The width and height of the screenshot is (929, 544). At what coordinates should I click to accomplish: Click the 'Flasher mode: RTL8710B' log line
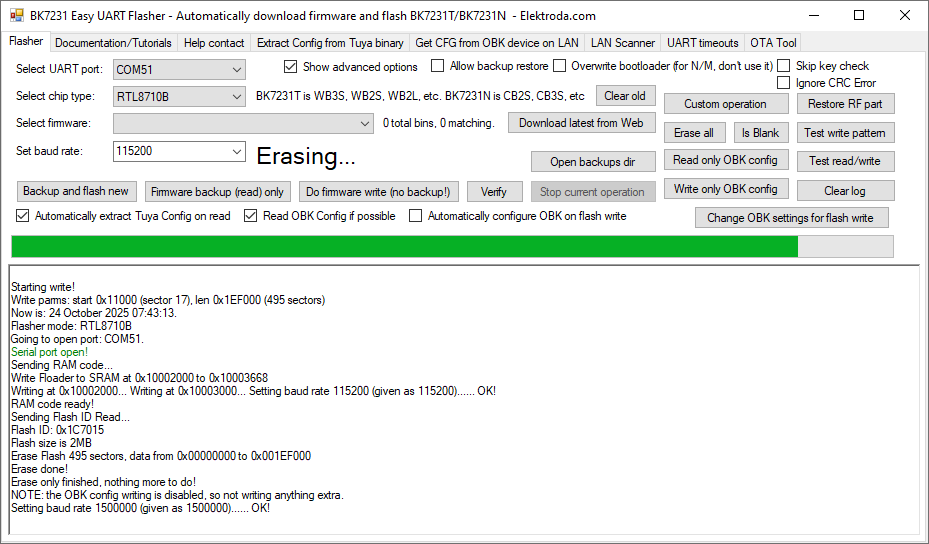click(71, 326)
